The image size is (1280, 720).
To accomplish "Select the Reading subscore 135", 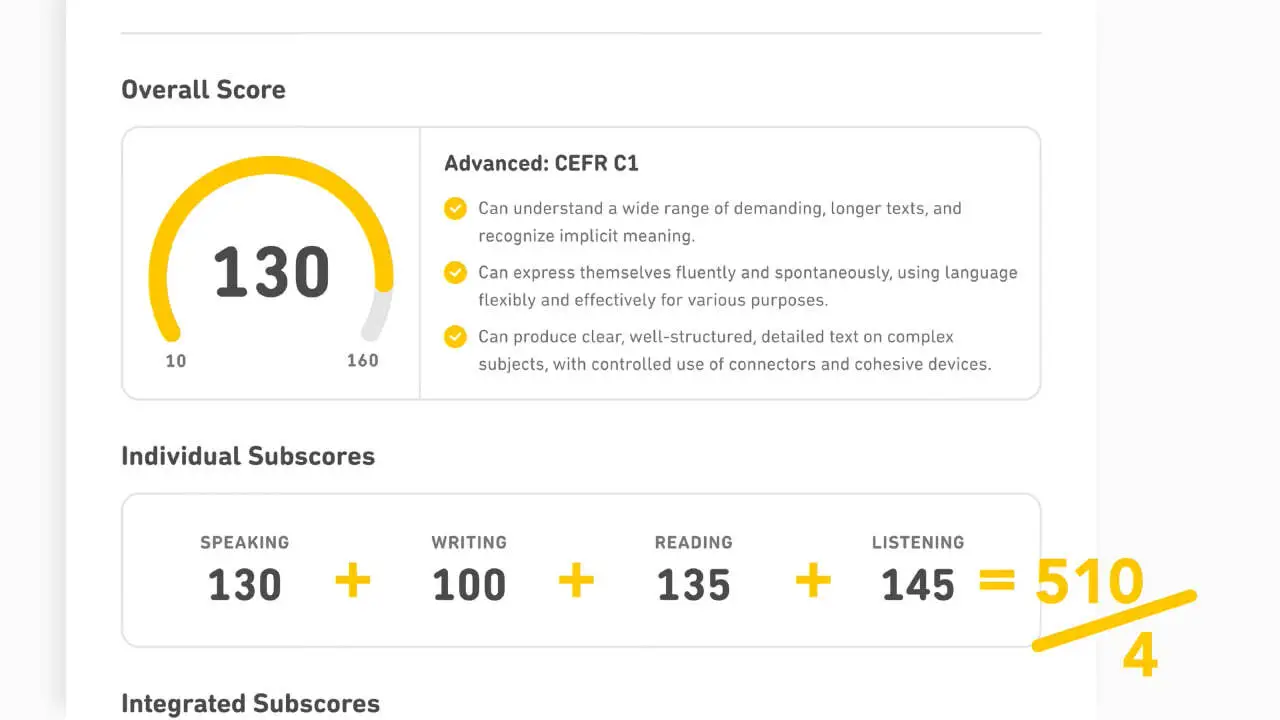I will (x=694, y=585).
